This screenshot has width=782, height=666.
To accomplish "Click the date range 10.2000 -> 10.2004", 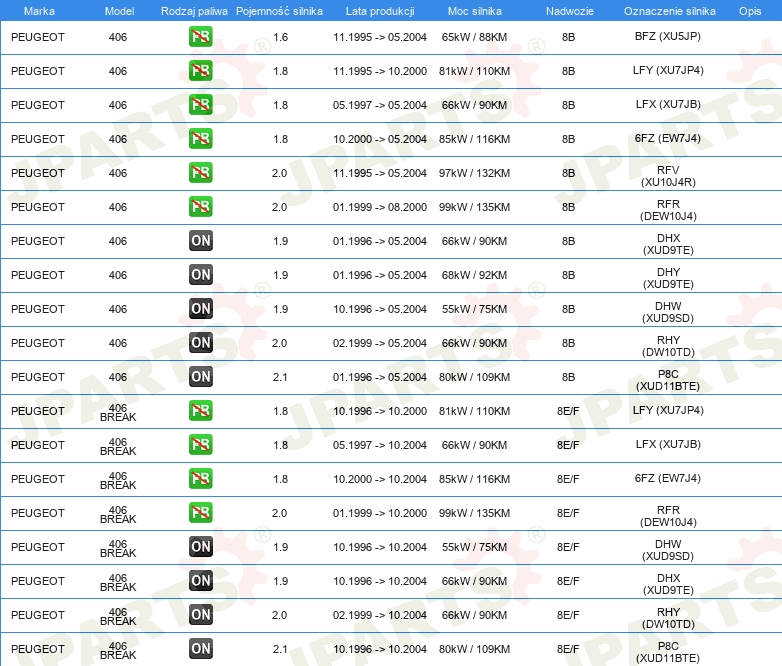I will click(x=380, y=479).
